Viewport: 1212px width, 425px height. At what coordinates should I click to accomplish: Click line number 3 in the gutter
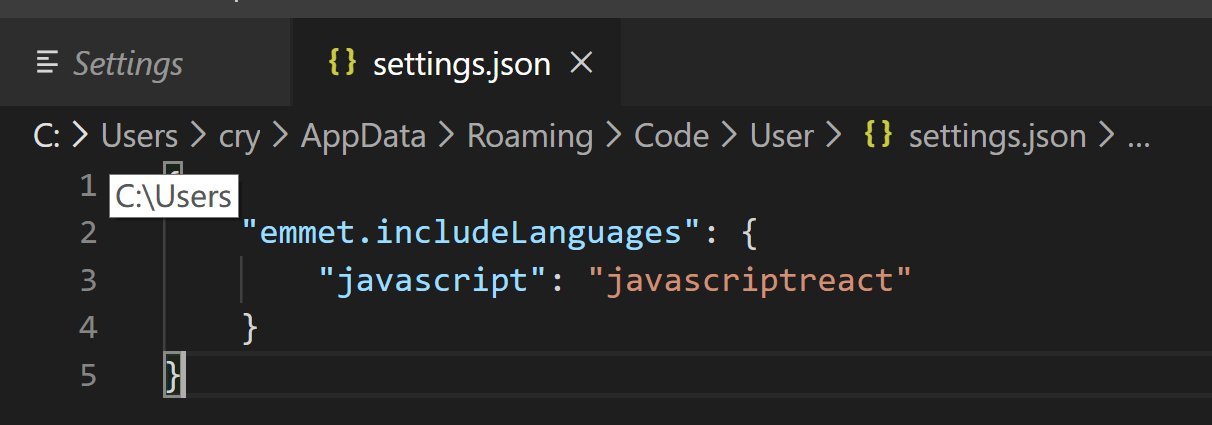pos(88,280)
